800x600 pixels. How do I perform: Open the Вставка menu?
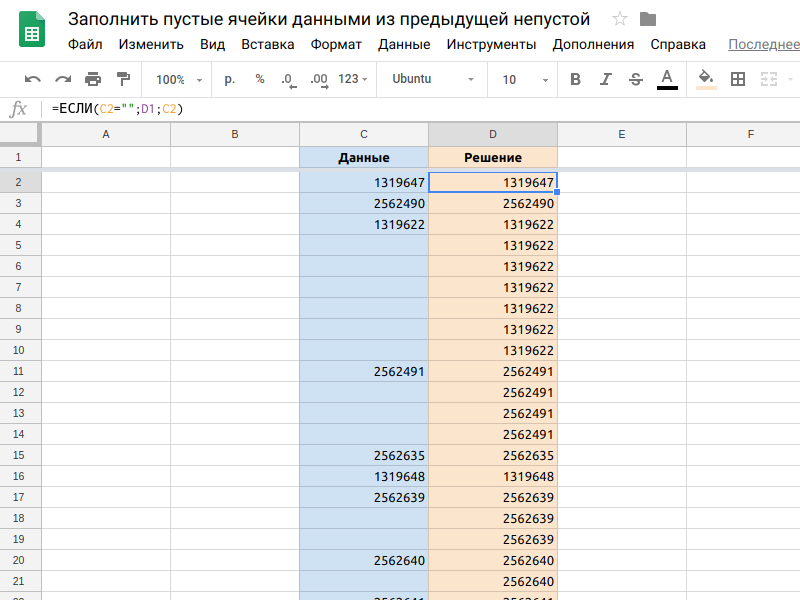(267, 44)
